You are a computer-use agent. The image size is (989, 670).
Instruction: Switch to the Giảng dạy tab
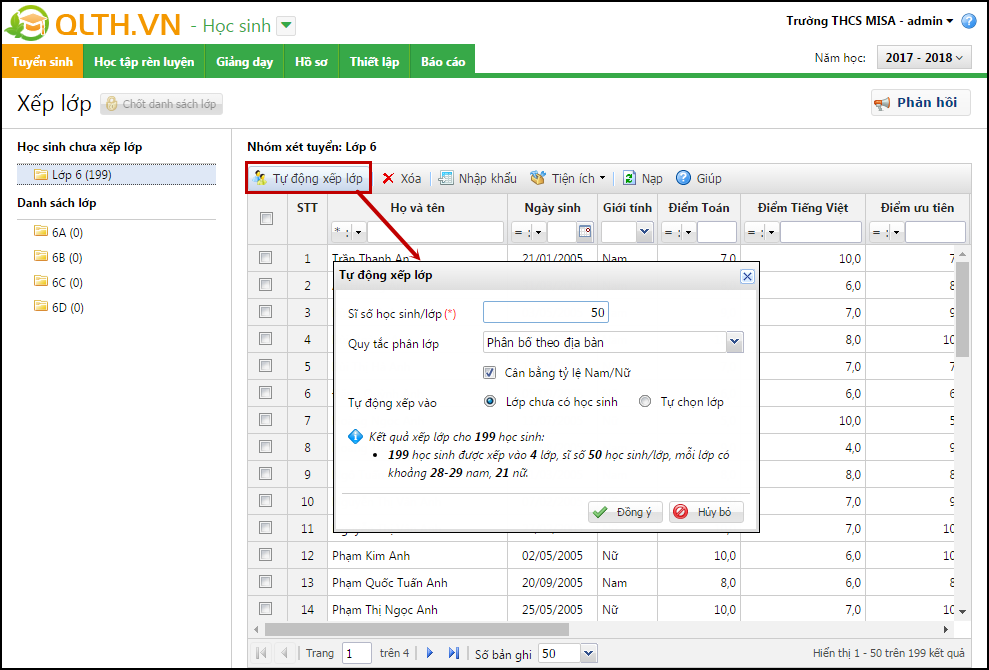click(245, 62)
